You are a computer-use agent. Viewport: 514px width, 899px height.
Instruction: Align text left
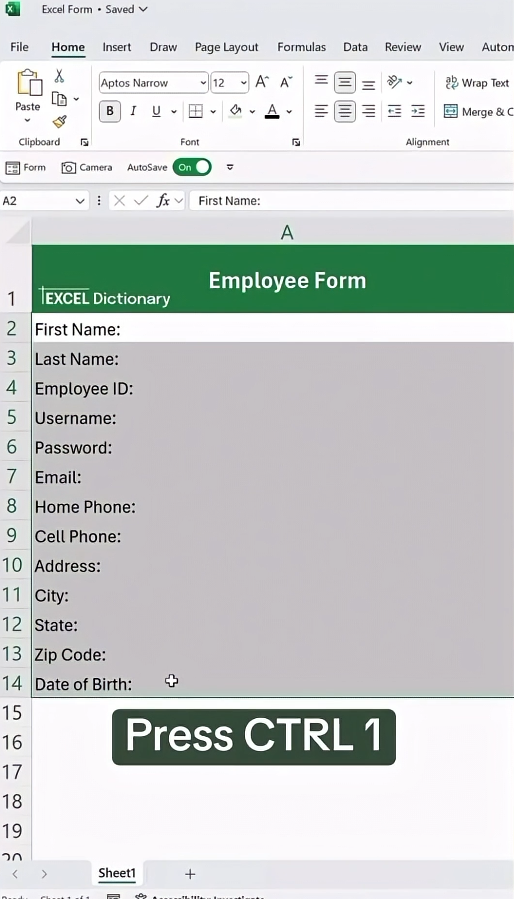(x=321, y=111)
